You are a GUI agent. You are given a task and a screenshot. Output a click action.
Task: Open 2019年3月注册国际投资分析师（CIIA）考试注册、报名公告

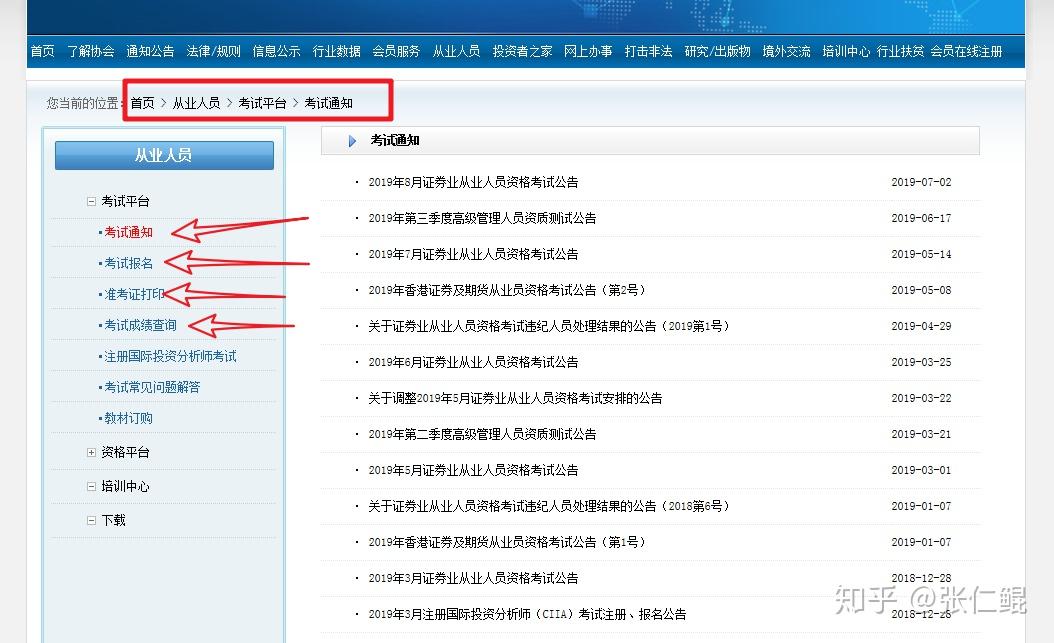tap(527, 614)
